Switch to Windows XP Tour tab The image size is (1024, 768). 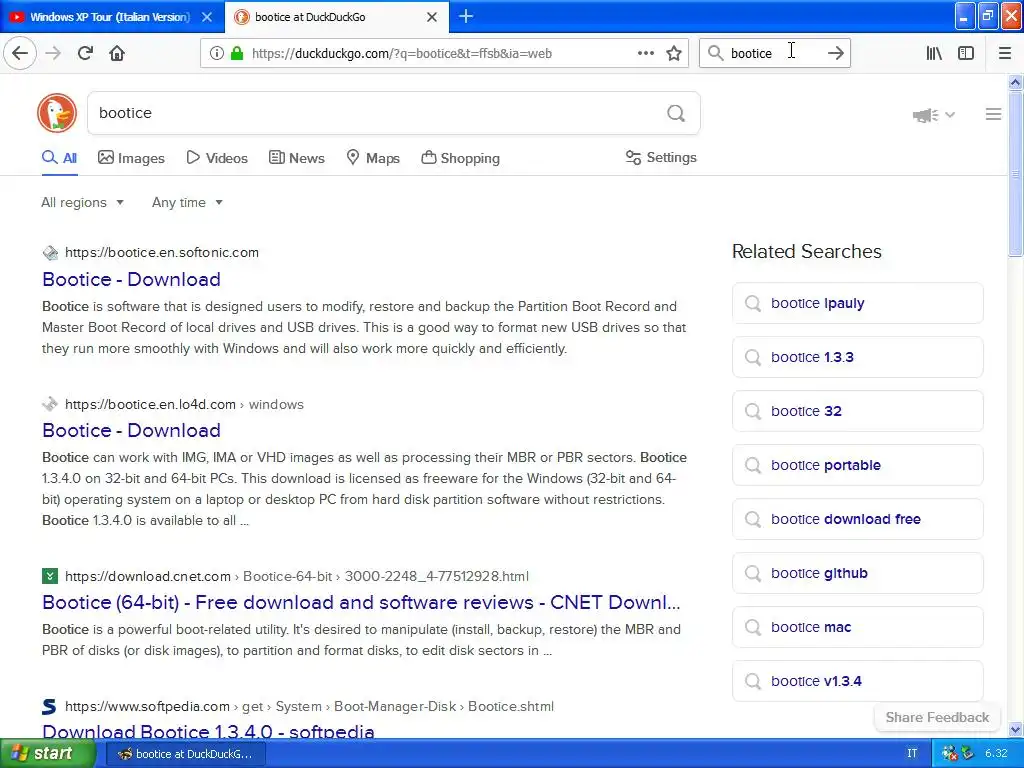click(x=112, y=17)
